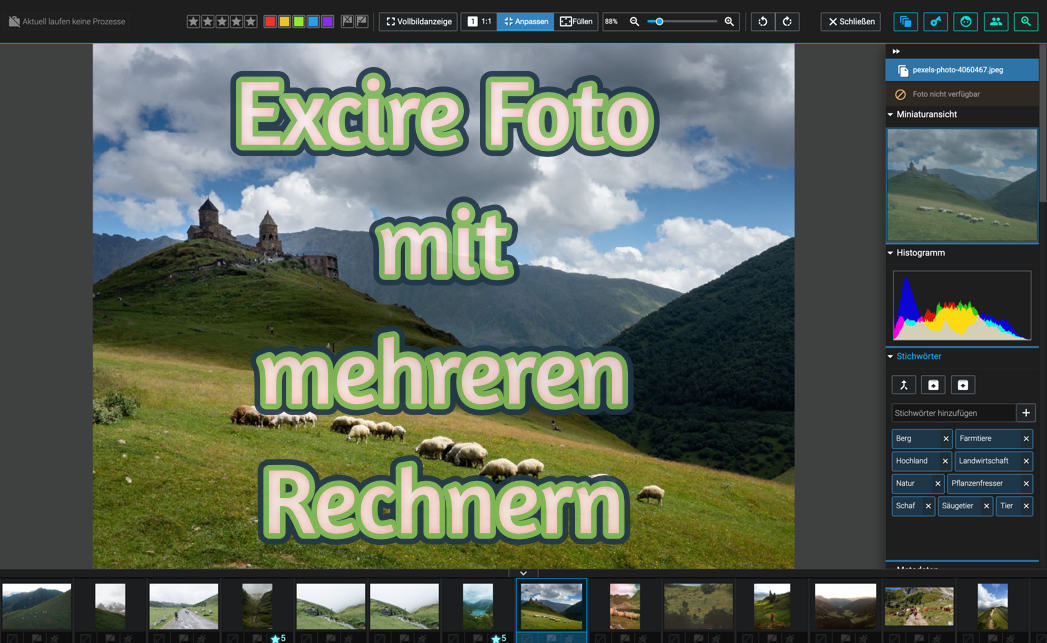Image resolution: width=1047 pixels, height=643 pixels.
Task: Toggle the first flag marker
Action: pos(347,21)
